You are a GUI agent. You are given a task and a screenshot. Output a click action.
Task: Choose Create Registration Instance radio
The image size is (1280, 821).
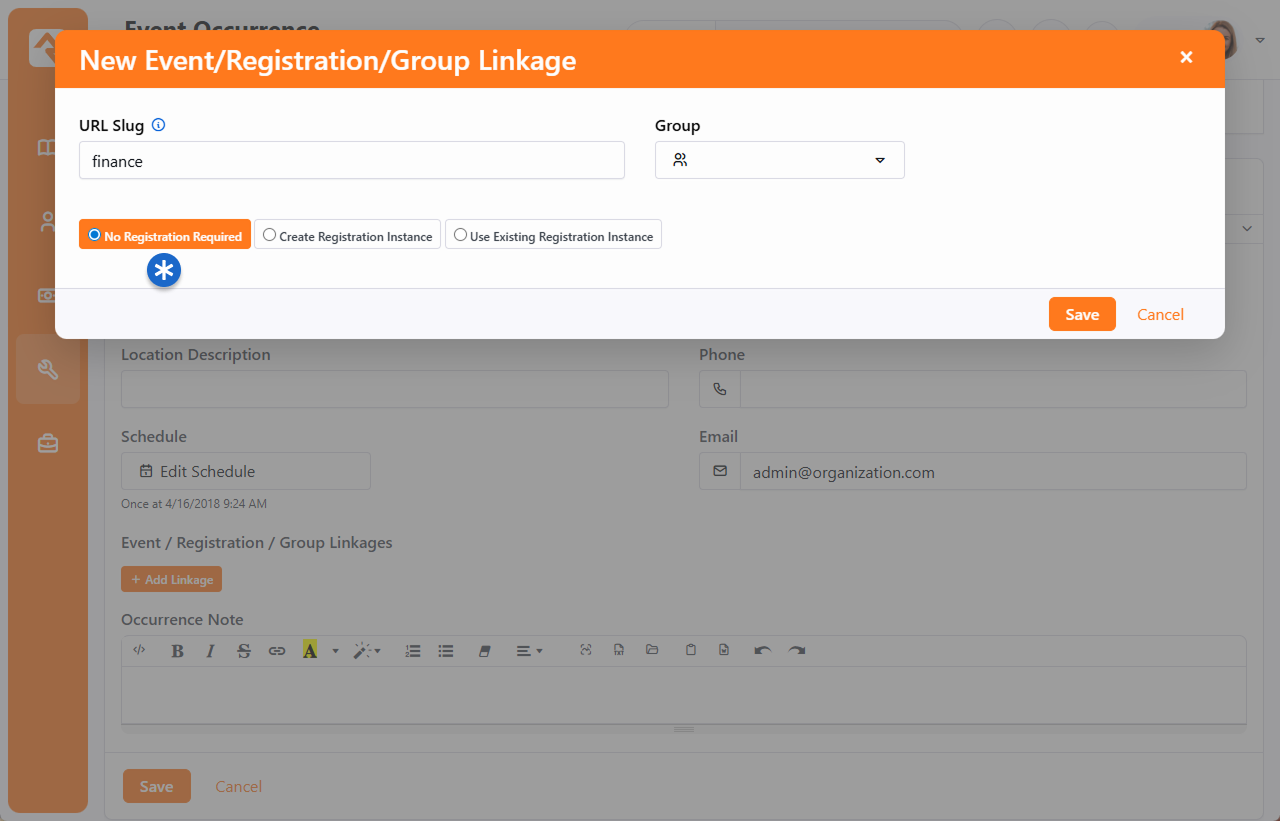[347, 235]
